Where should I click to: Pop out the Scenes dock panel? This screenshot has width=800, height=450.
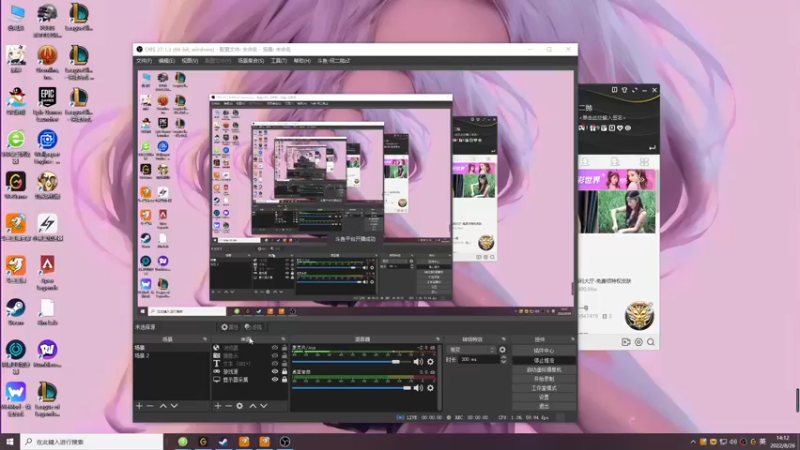click(205, 339)
